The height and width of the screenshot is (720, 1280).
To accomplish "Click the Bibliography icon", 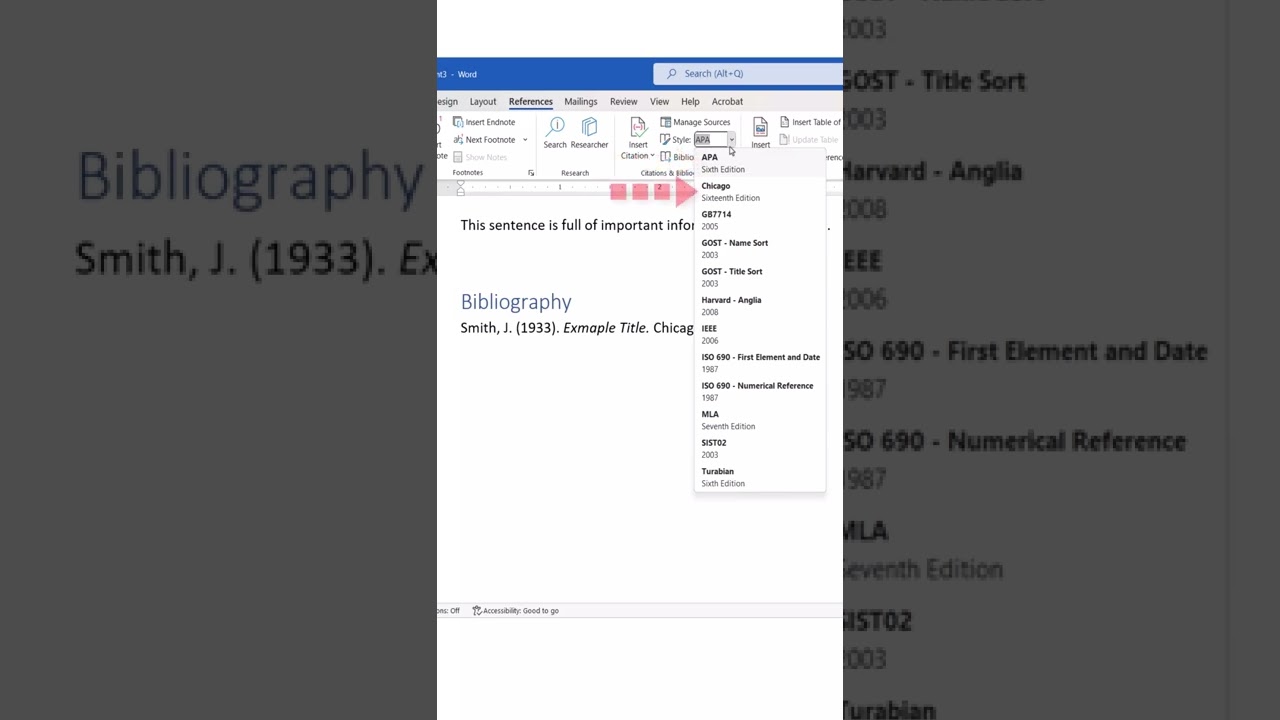I will [665, 157].
